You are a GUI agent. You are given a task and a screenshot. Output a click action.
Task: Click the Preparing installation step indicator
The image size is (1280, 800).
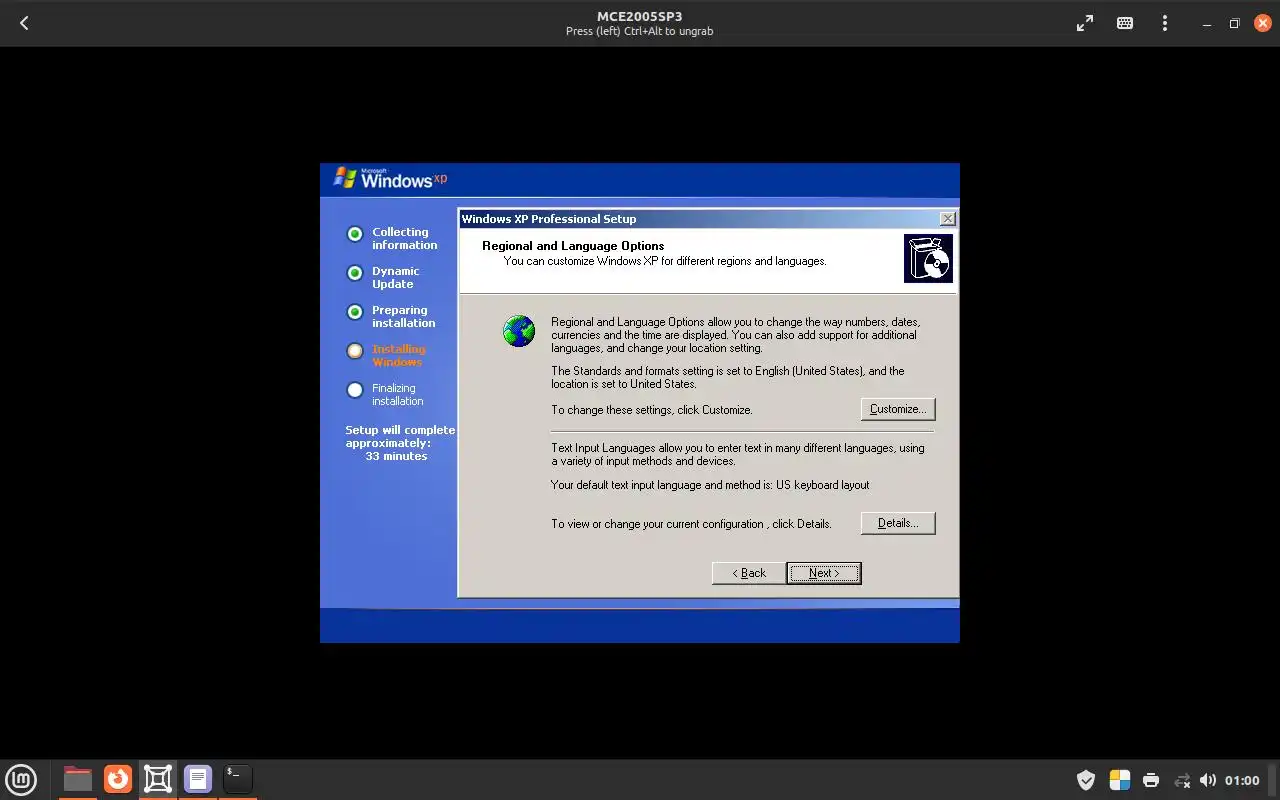354,312
